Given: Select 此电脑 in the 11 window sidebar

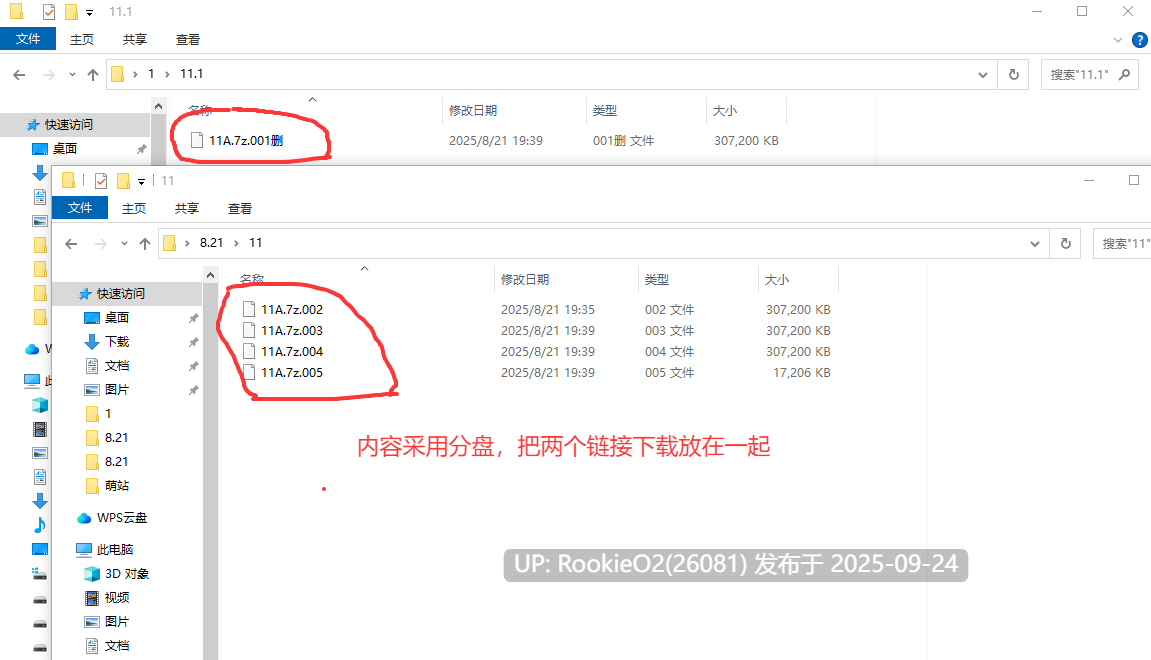Looking at the screenshot, I should pyautogui.click(x=115, y=549).
